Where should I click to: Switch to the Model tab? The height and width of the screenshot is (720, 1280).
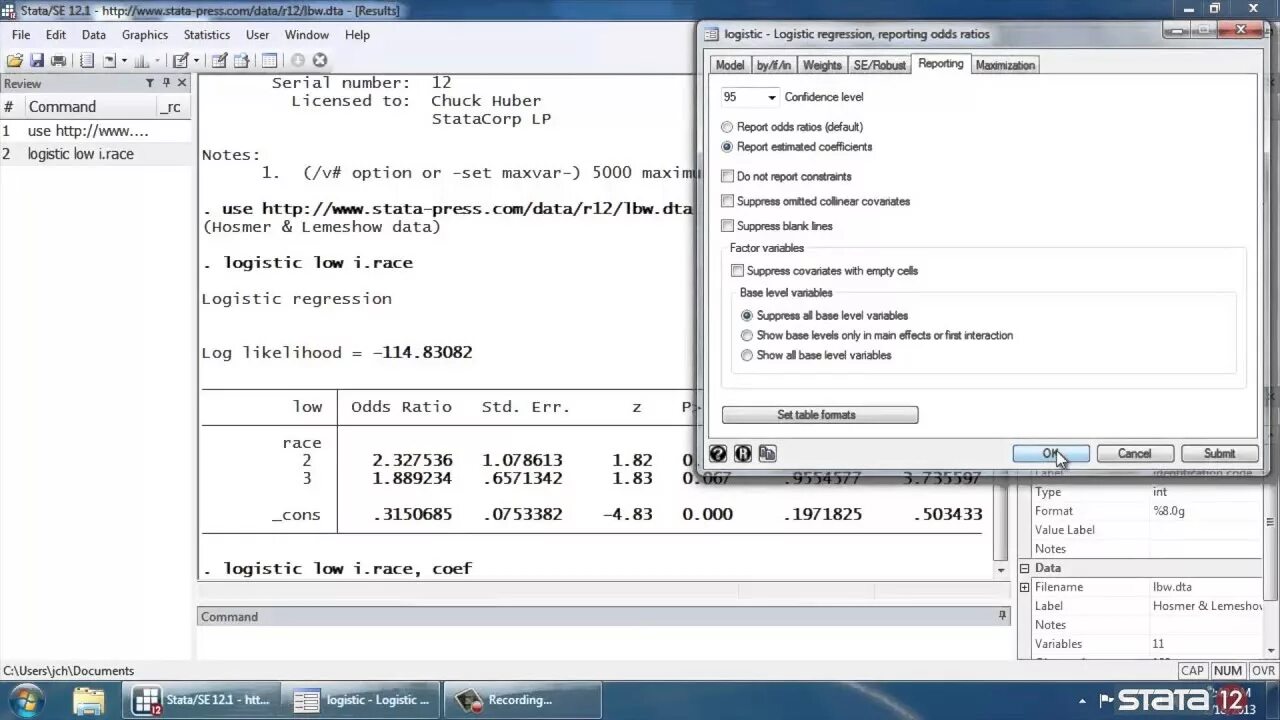730,65
